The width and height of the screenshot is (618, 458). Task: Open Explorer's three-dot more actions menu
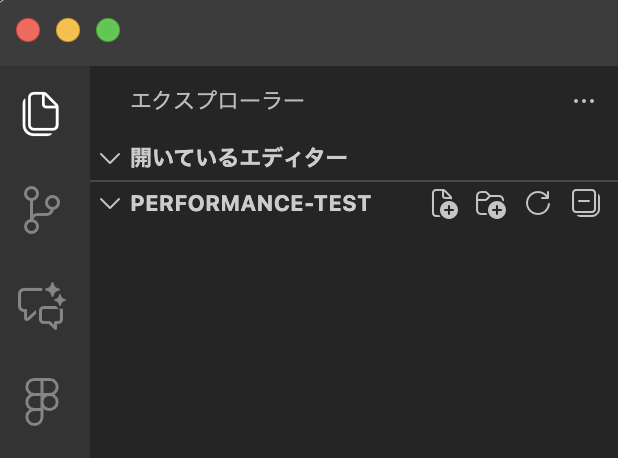point(584,101)
